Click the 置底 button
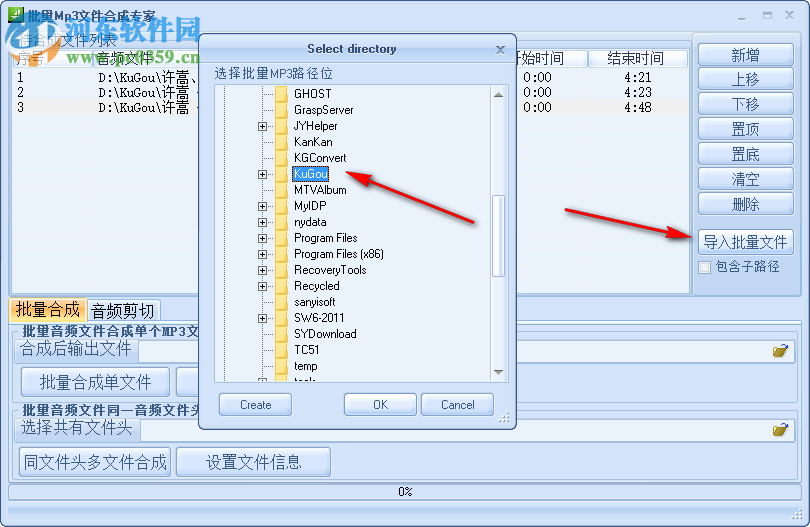Viewport: 810px width, 527px height. pyautogui.click(x=745, y=154)
